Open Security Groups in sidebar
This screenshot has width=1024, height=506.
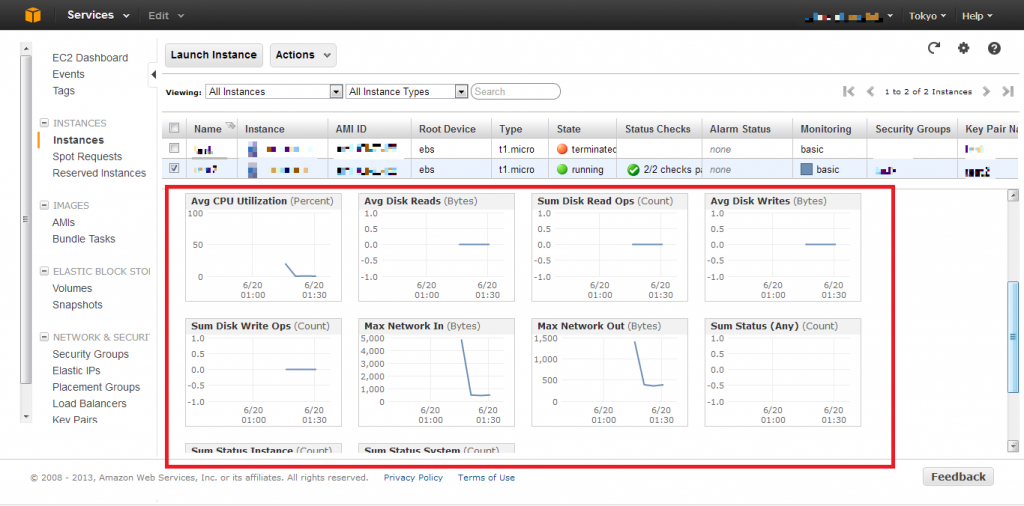coord(90,354)
